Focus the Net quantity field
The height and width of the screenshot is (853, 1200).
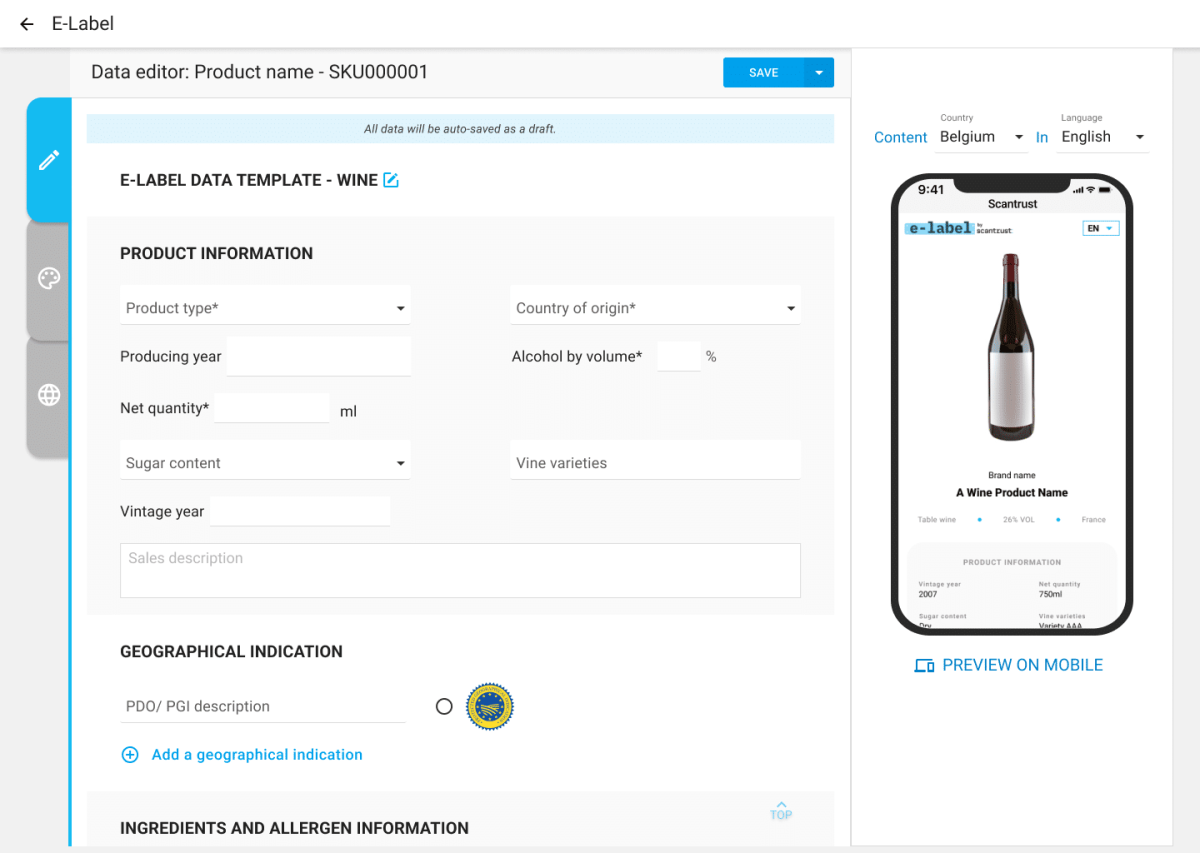coord(272,408)
